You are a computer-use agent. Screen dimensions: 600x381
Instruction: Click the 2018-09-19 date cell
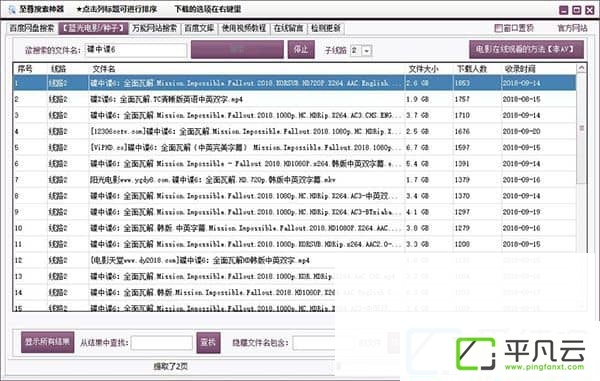tap(521, 212)
